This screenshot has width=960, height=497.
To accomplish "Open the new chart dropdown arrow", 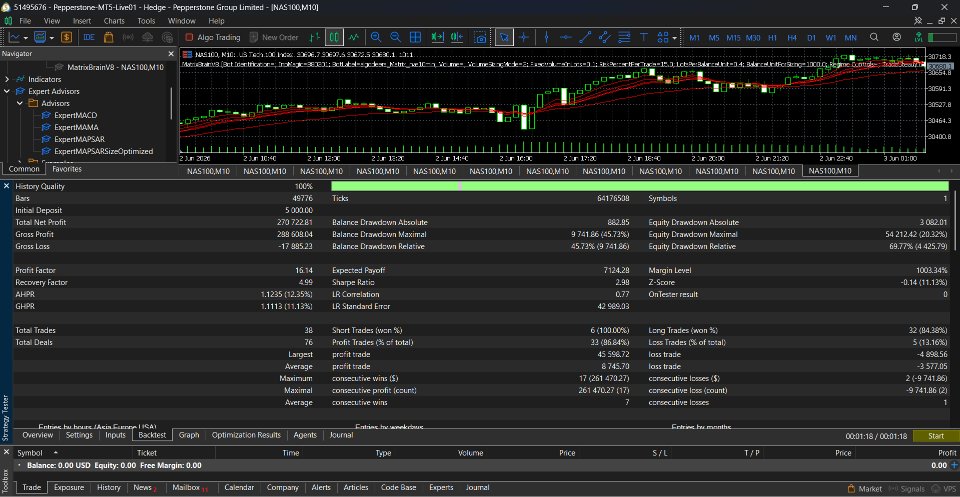I will click(x=24, y=37).
